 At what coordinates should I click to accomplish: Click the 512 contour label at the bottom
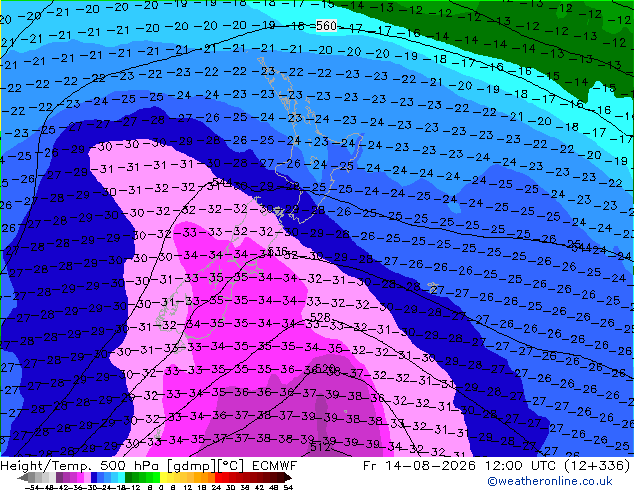(x=320, y=447)
